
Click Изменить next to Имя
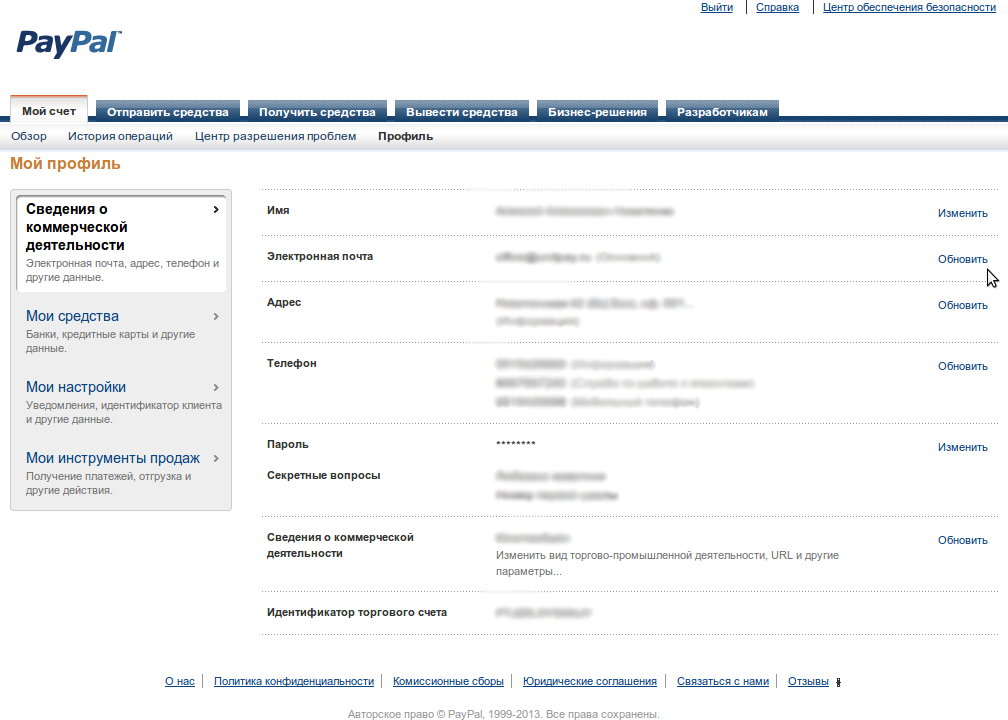coord(962,213)
